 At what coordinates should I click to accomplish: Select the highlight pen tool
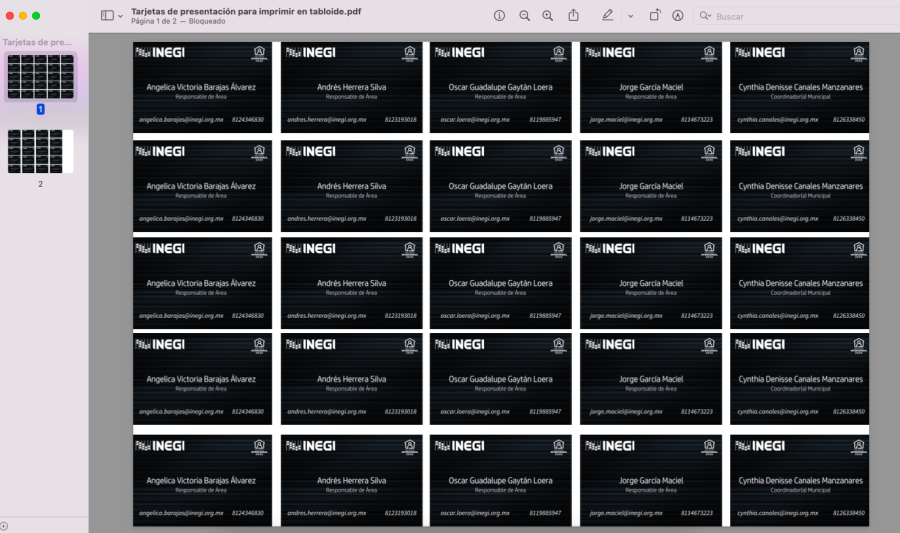click(x=607, y=16)
